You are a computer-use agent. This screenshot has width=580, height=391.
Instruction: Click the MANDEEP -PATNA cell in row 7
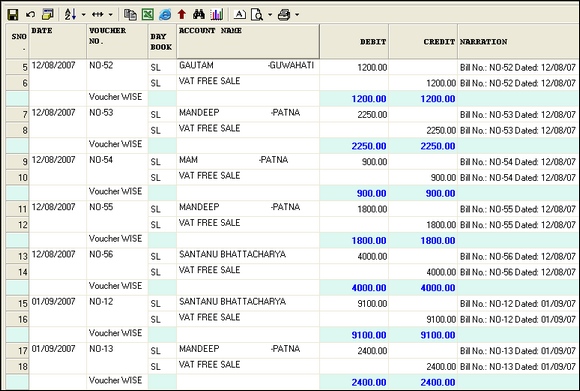(248, 114)
